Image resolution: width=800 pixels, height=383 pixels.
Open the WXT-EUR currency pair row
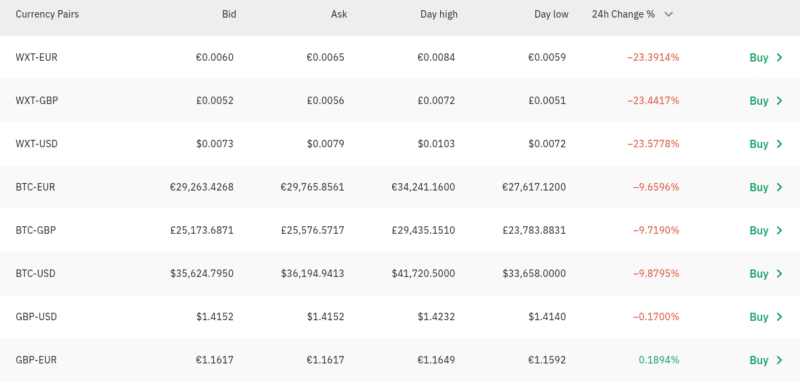point(400,58)
